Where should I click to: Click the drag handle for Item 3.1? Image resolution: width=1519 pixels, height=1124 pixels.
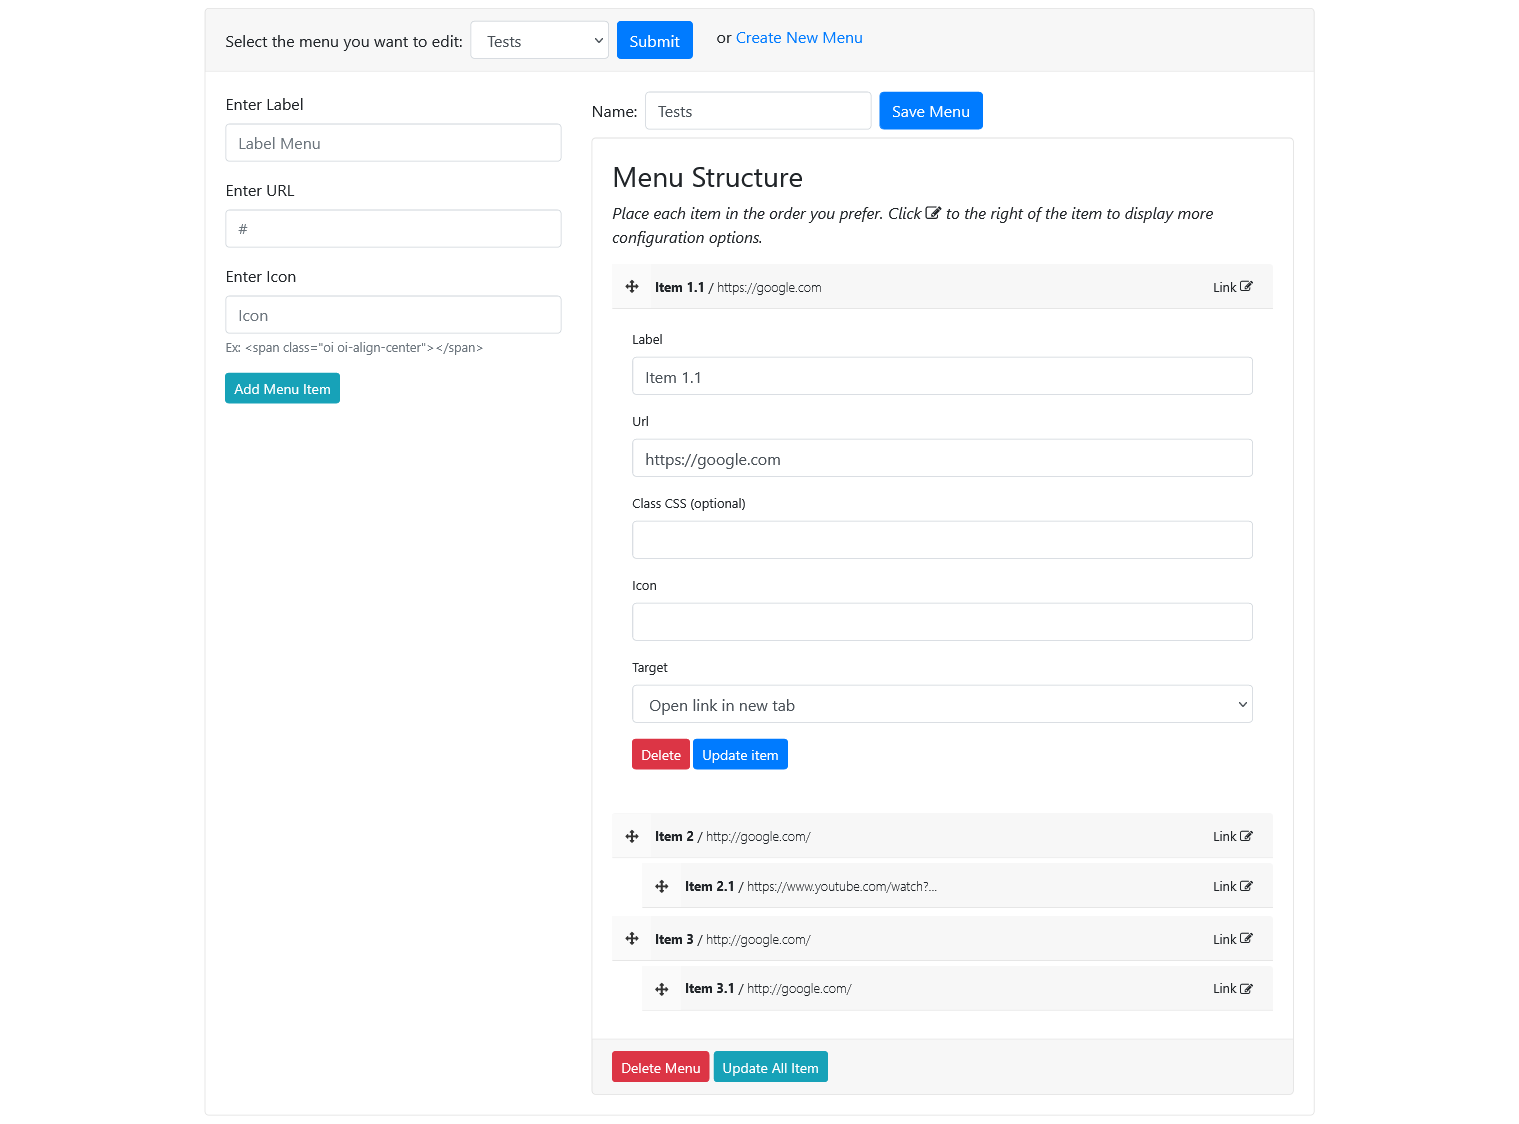click(x=661, y=988)
